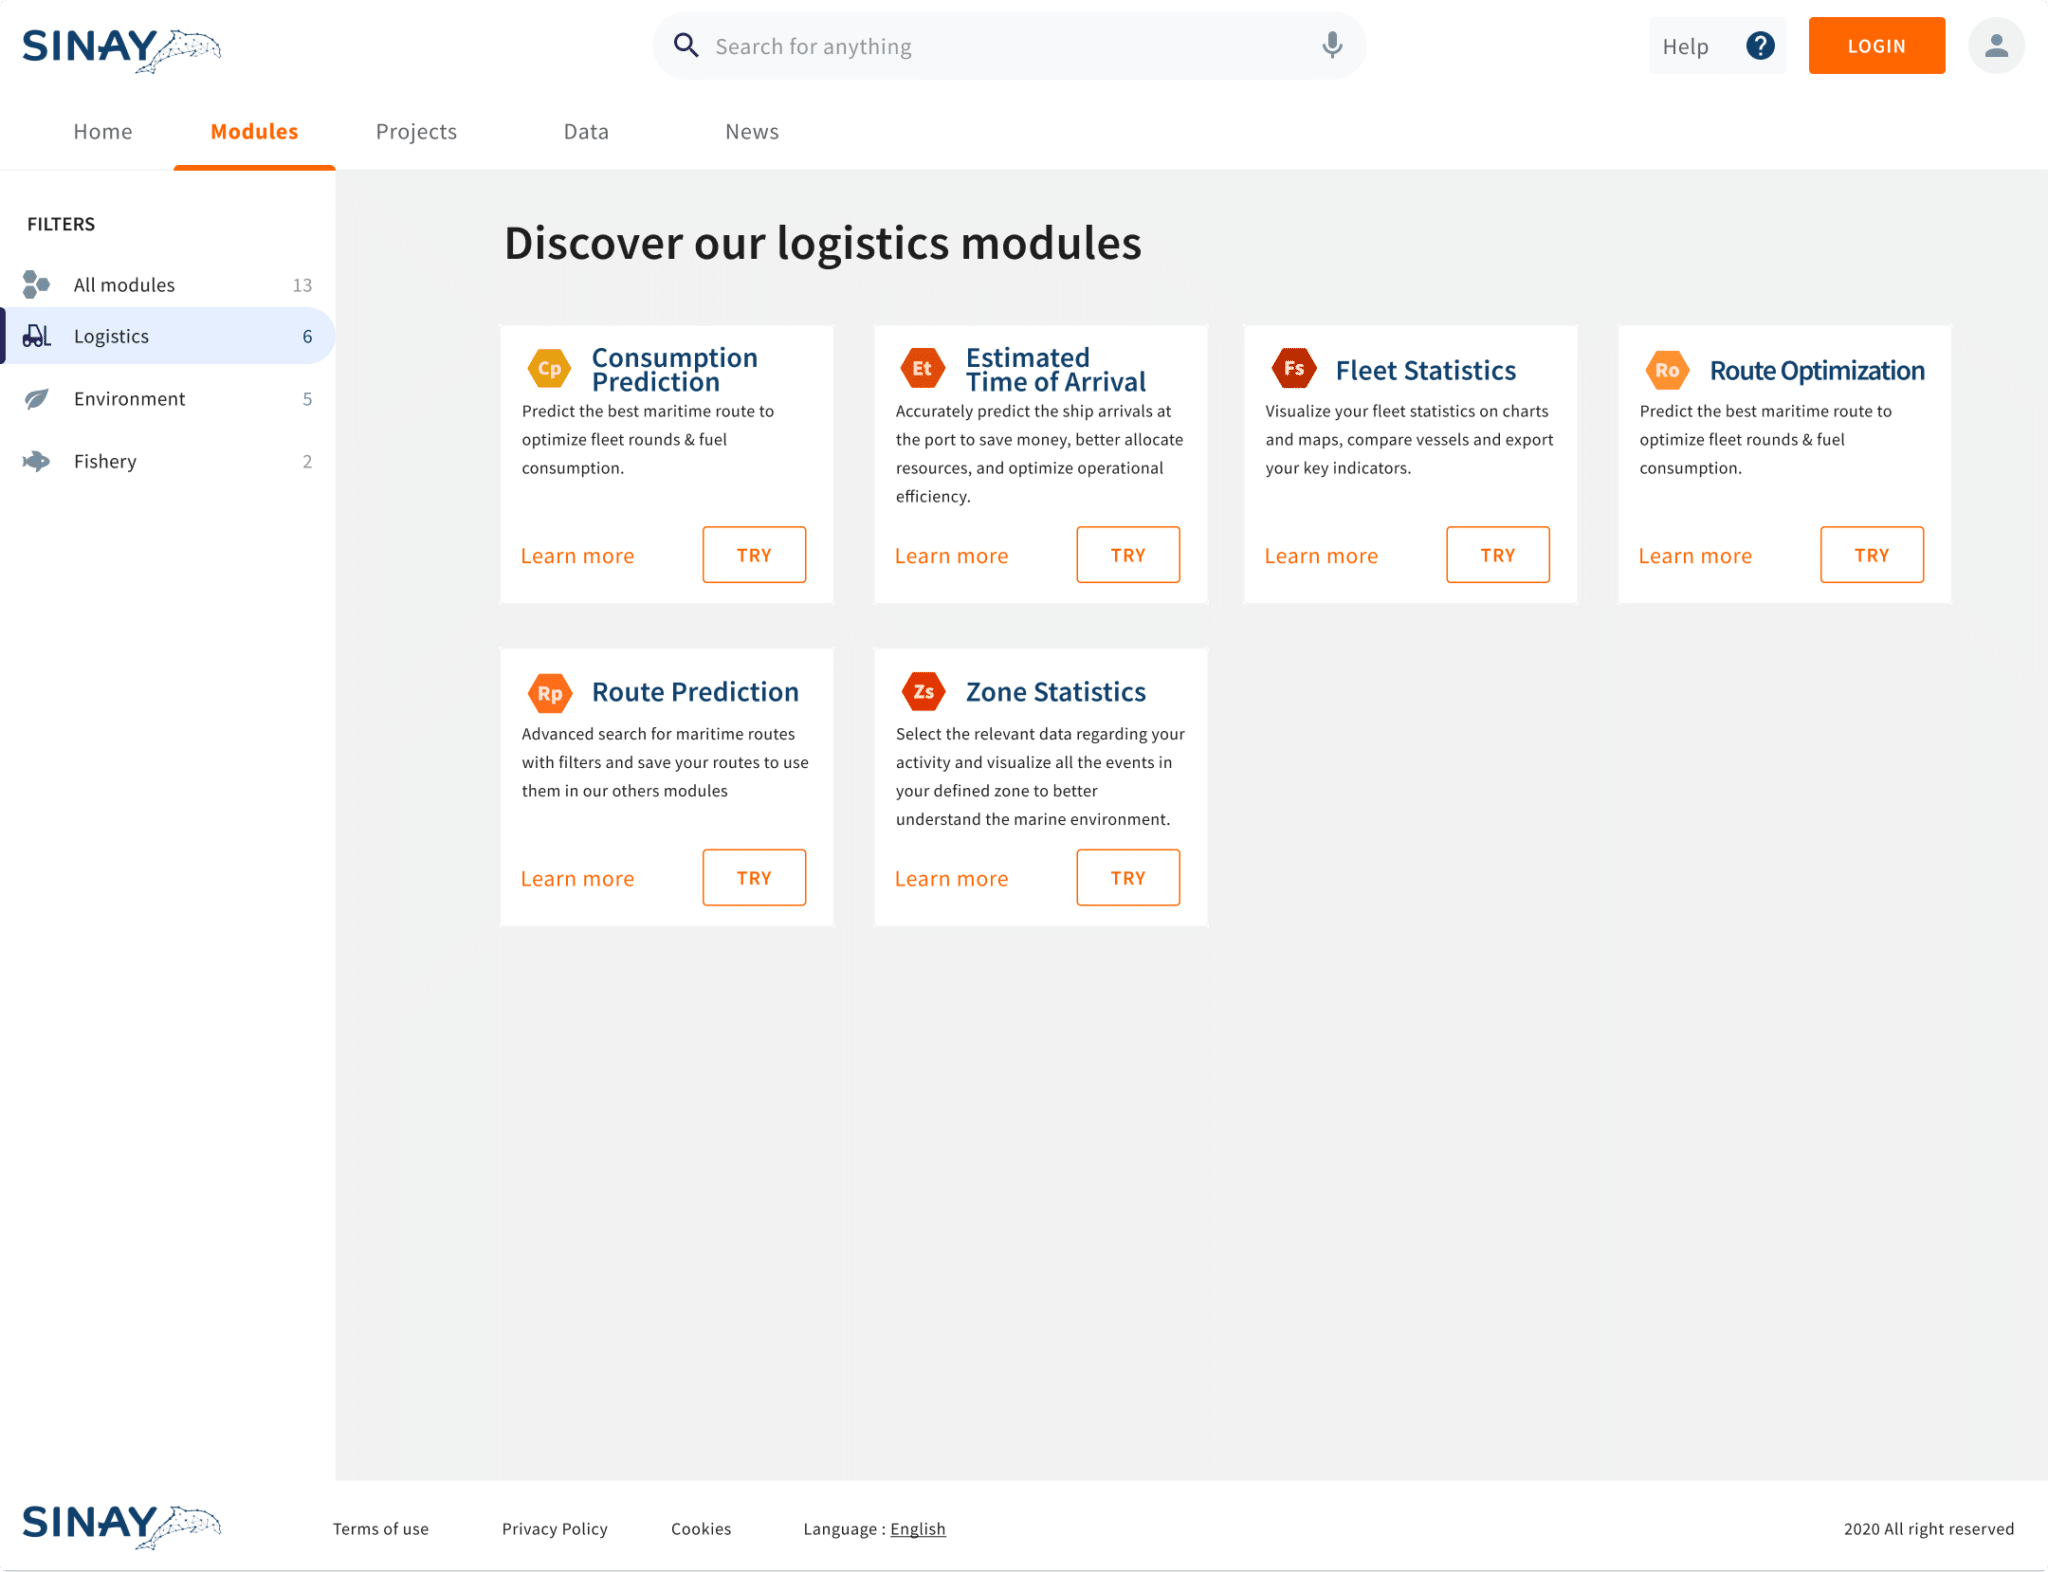Change language via English link

[x=917, y=1528]
